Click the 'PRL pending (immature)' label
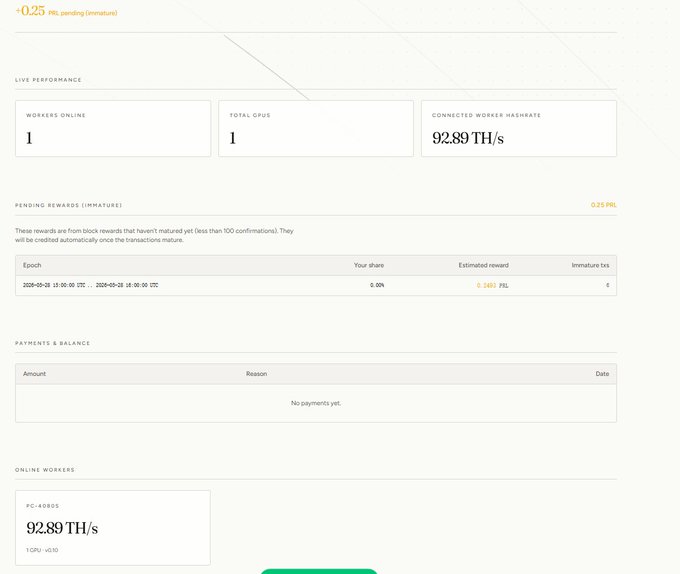 [x=82, y=13]
